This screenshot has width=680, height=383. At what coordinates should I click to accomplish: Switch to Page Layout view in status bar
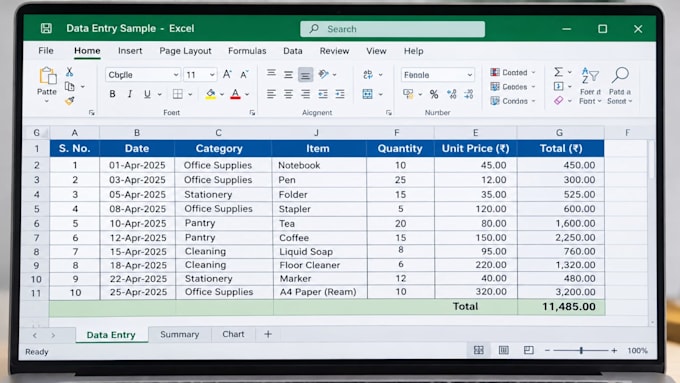point(503,350)
